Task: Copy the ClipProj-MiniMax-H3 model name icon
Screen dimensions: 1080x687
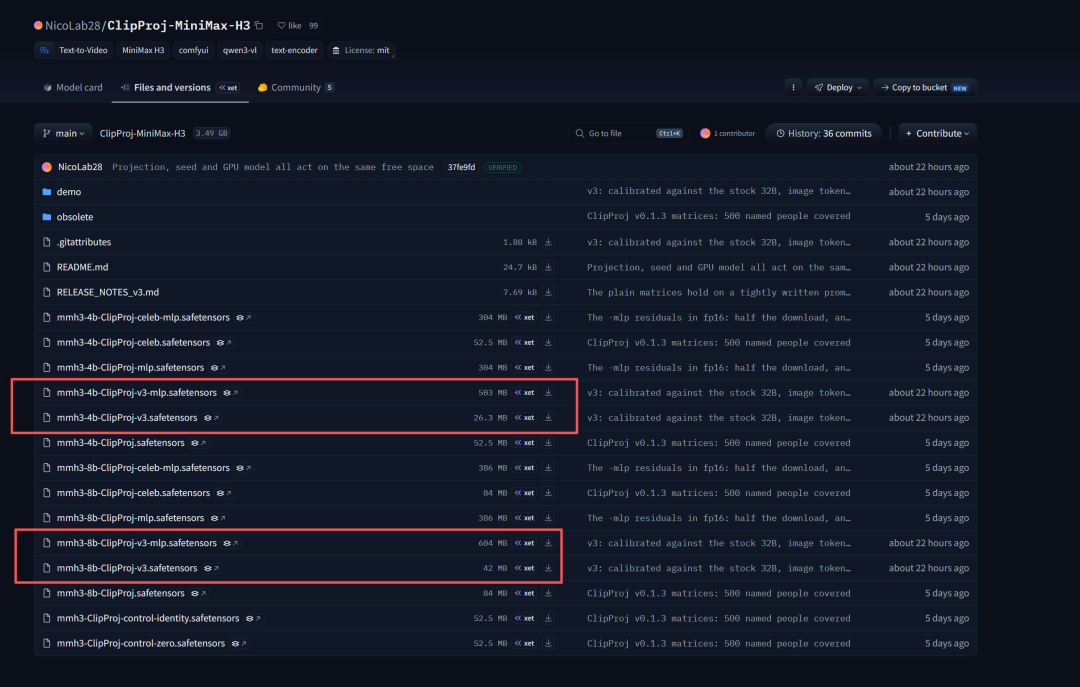Action: pyautogui.click(x=259, y=25)
